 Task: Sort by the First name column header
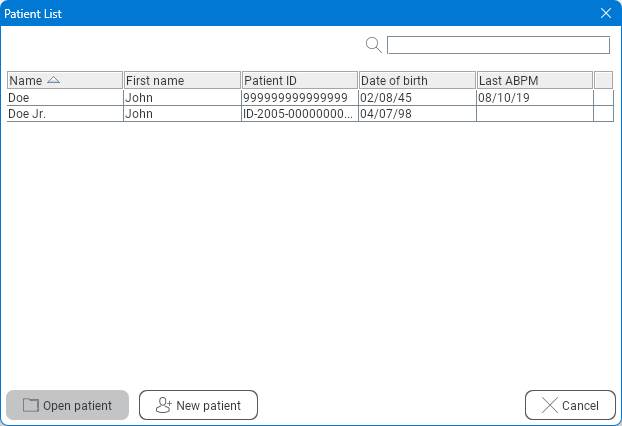(x=182, y=80)
